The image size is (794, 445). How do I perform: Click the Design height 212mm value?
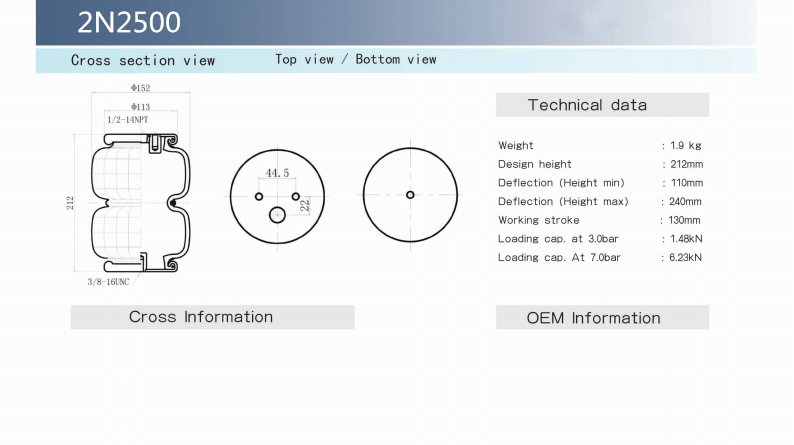click(686, 164)
